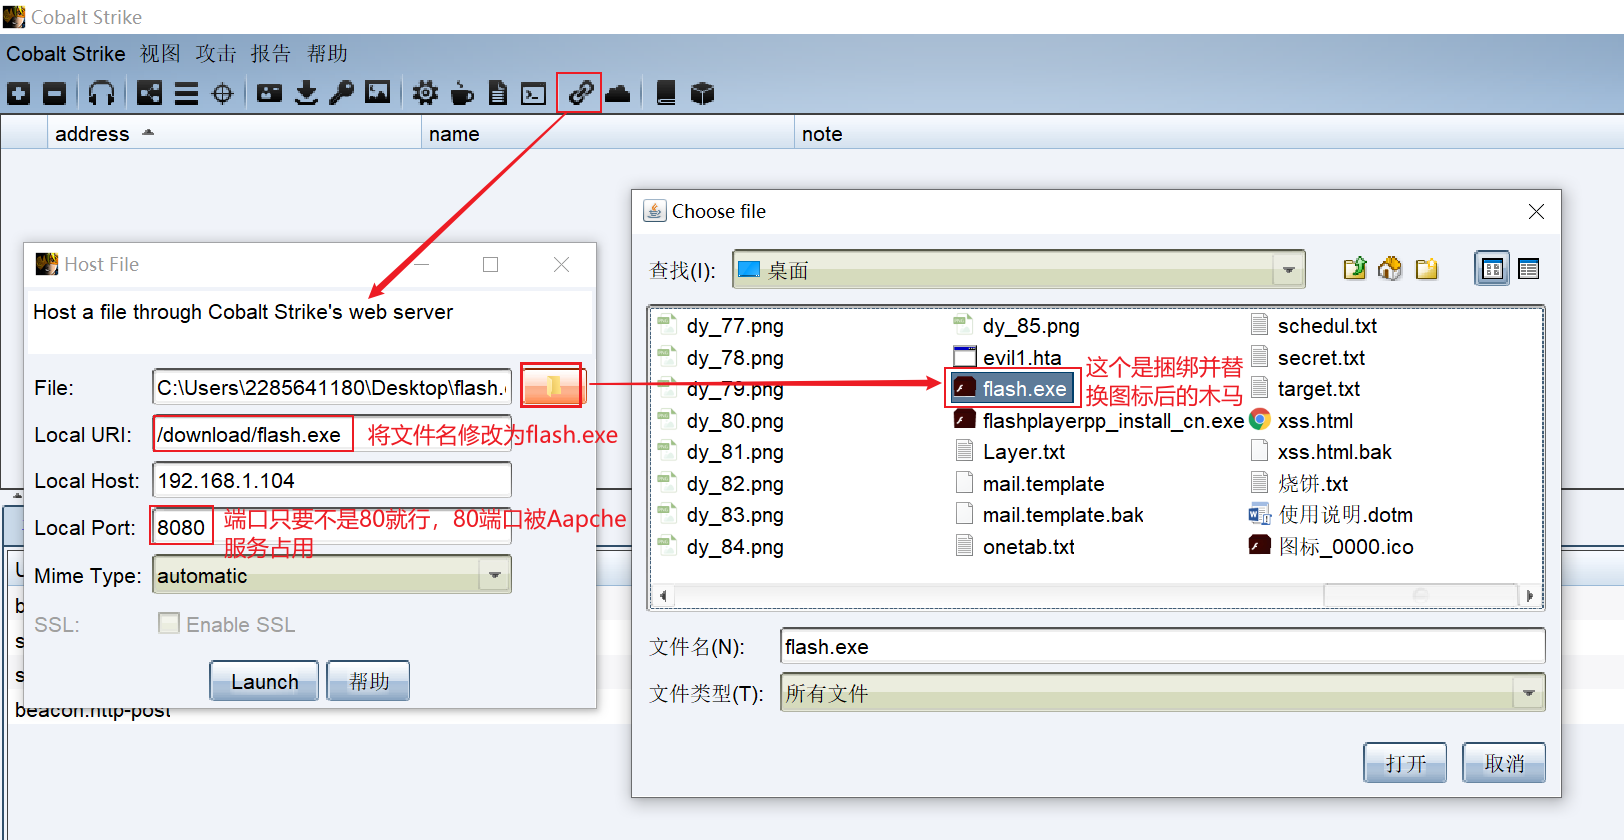This screenshot has height=840, width=1624.
Task: Select 图标_0000.ico file
Action: [1331, 546]
